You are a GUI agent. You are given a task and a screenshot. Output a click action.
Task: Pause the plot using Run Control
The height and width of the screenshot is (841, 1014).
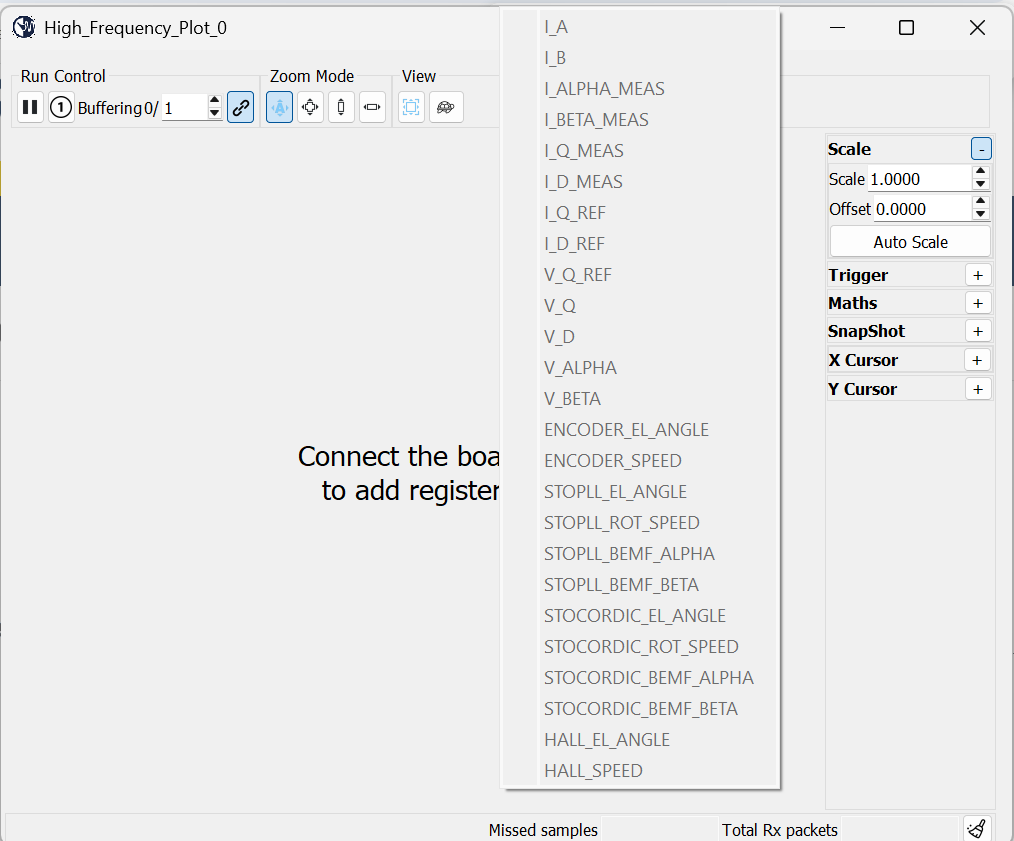[30, 107]
